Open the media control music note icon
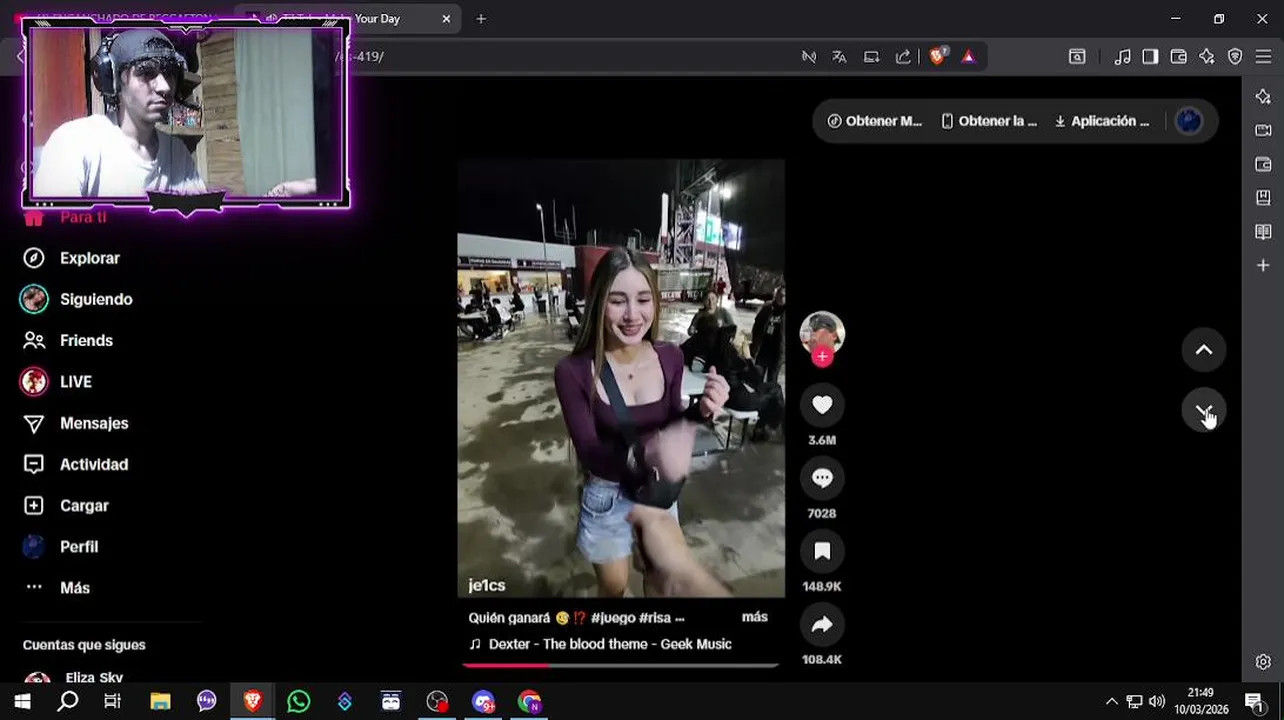The width and height of the screenshot is (1284, 720). 1122,57
